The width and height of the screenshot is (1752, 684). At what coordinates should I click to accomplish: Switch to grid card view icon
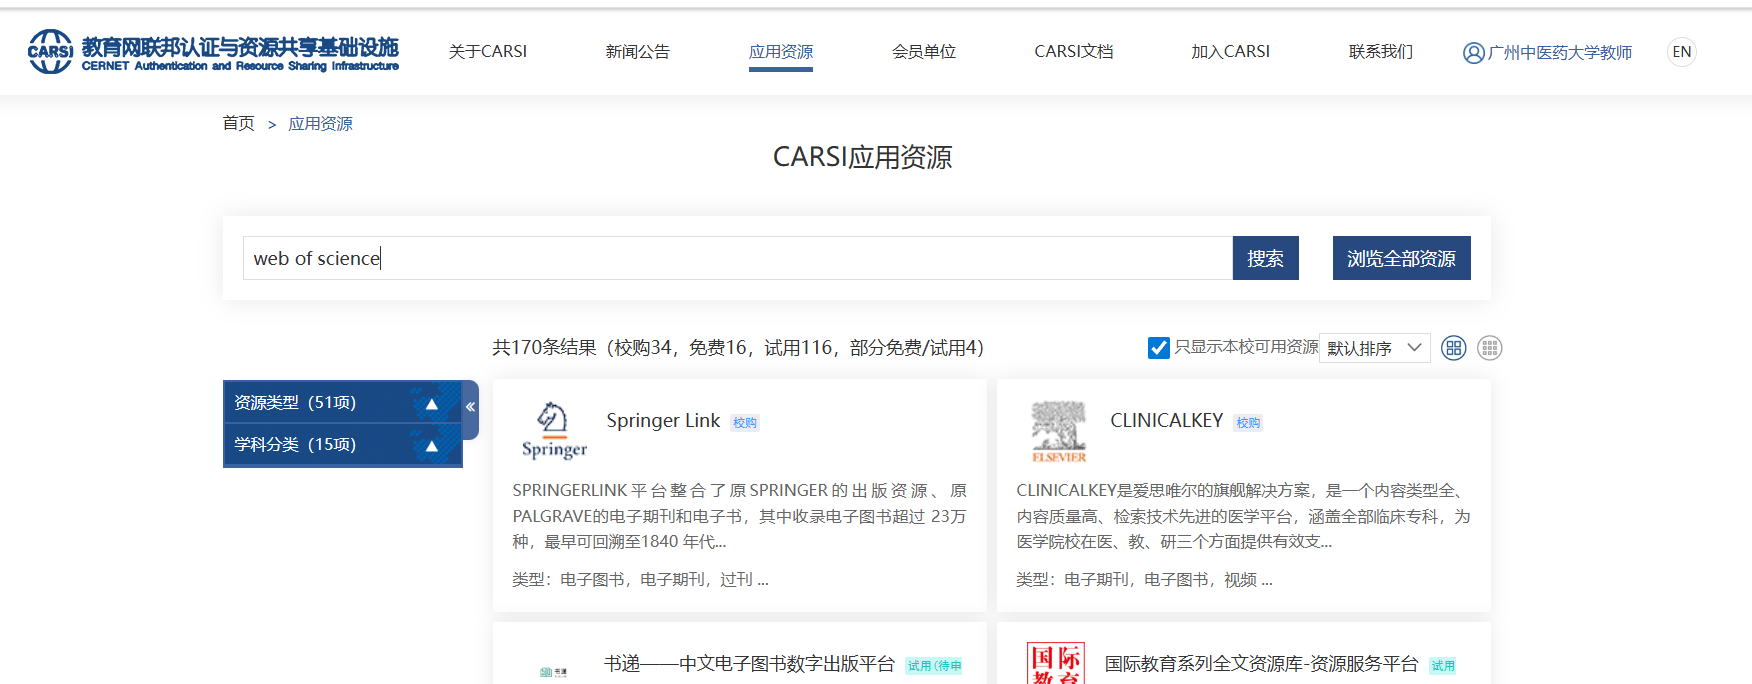tap(1454, 348)
